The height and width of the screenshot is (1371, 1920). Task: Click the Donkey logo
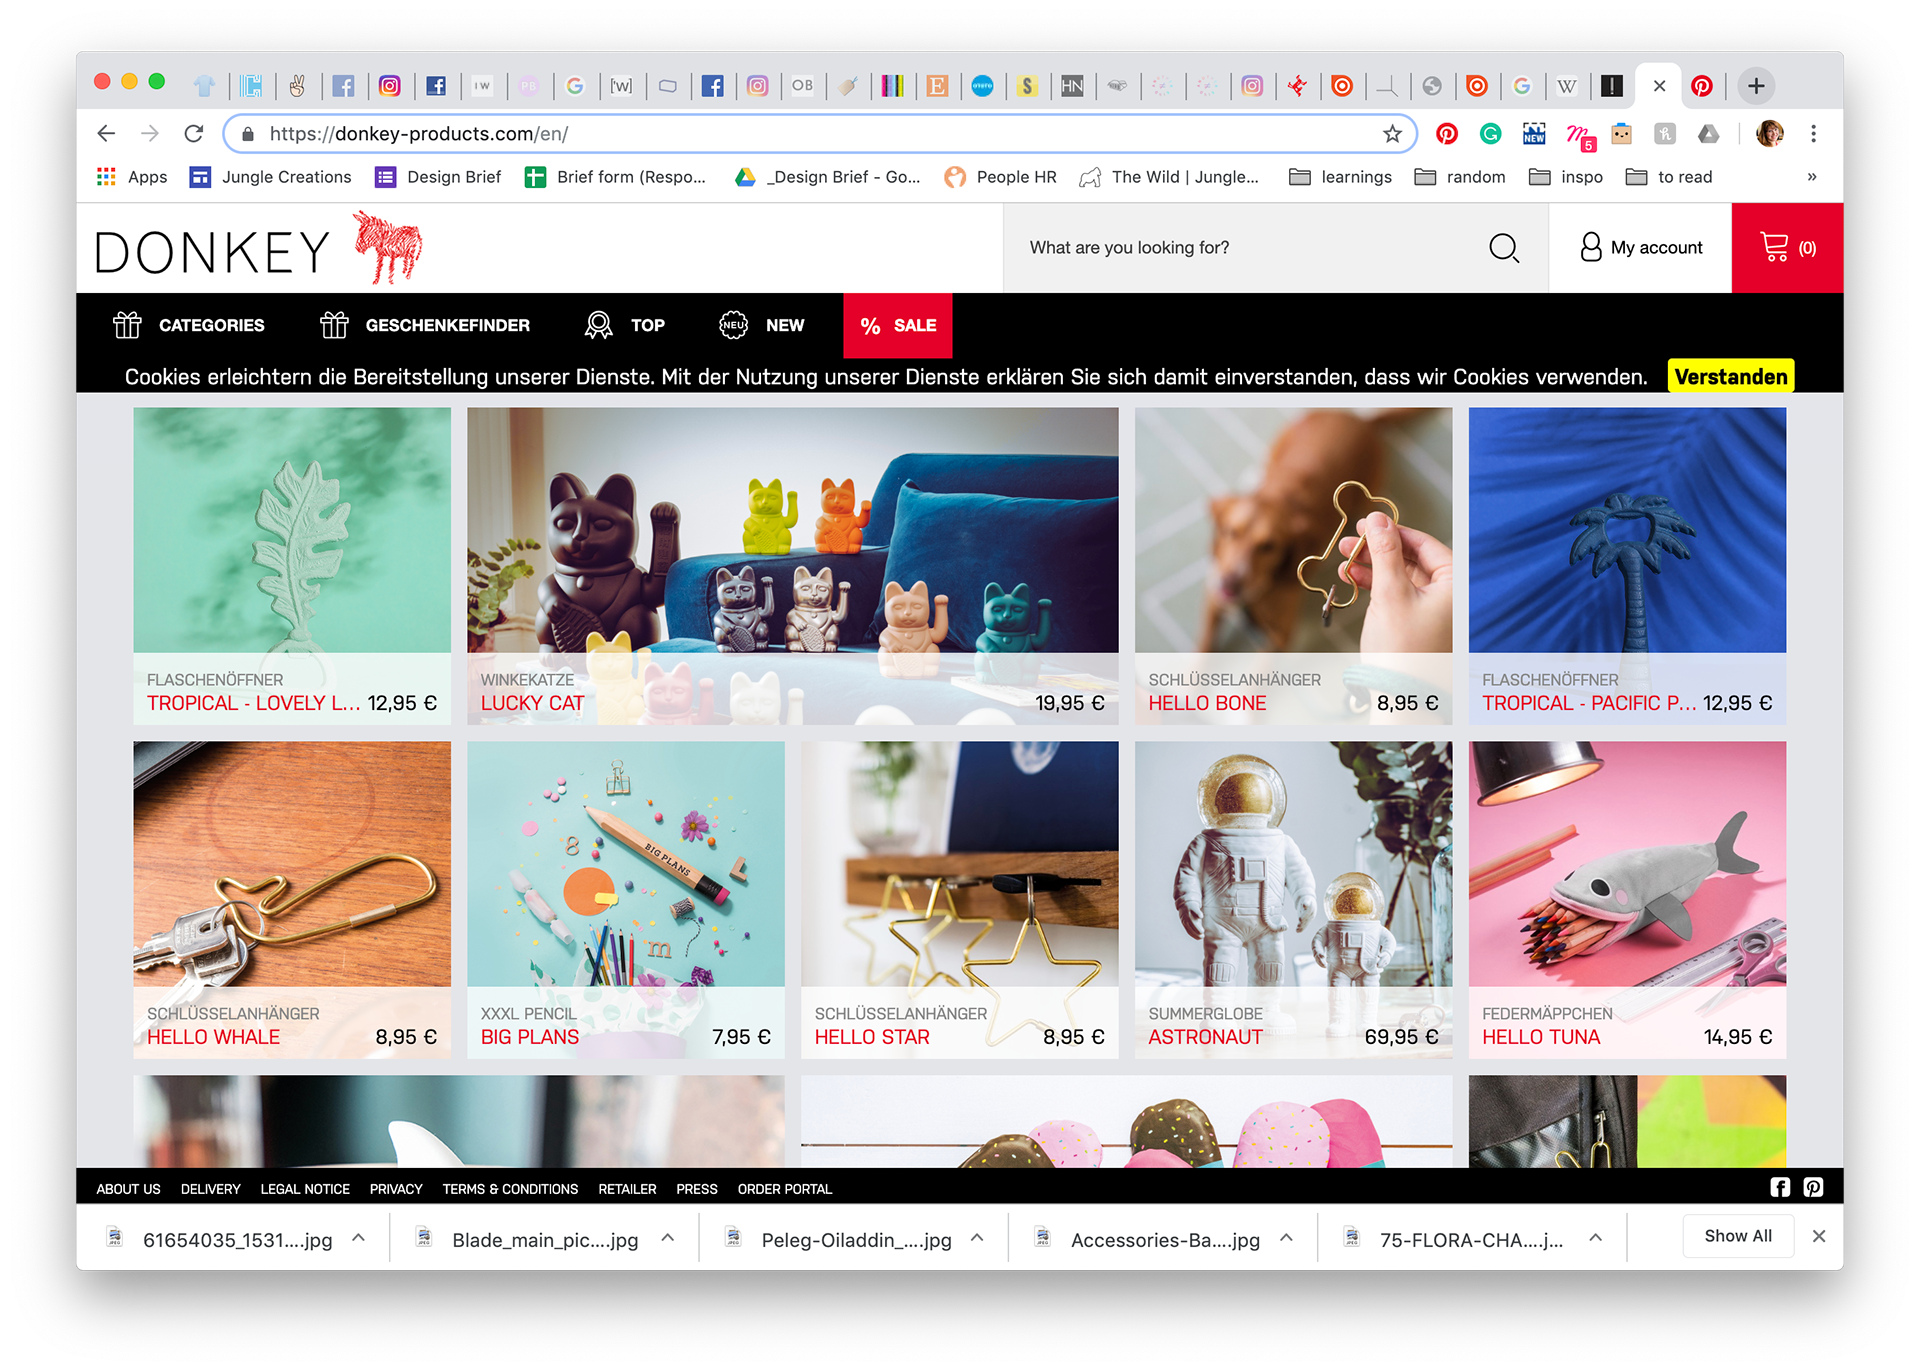[x=258, y=248]
